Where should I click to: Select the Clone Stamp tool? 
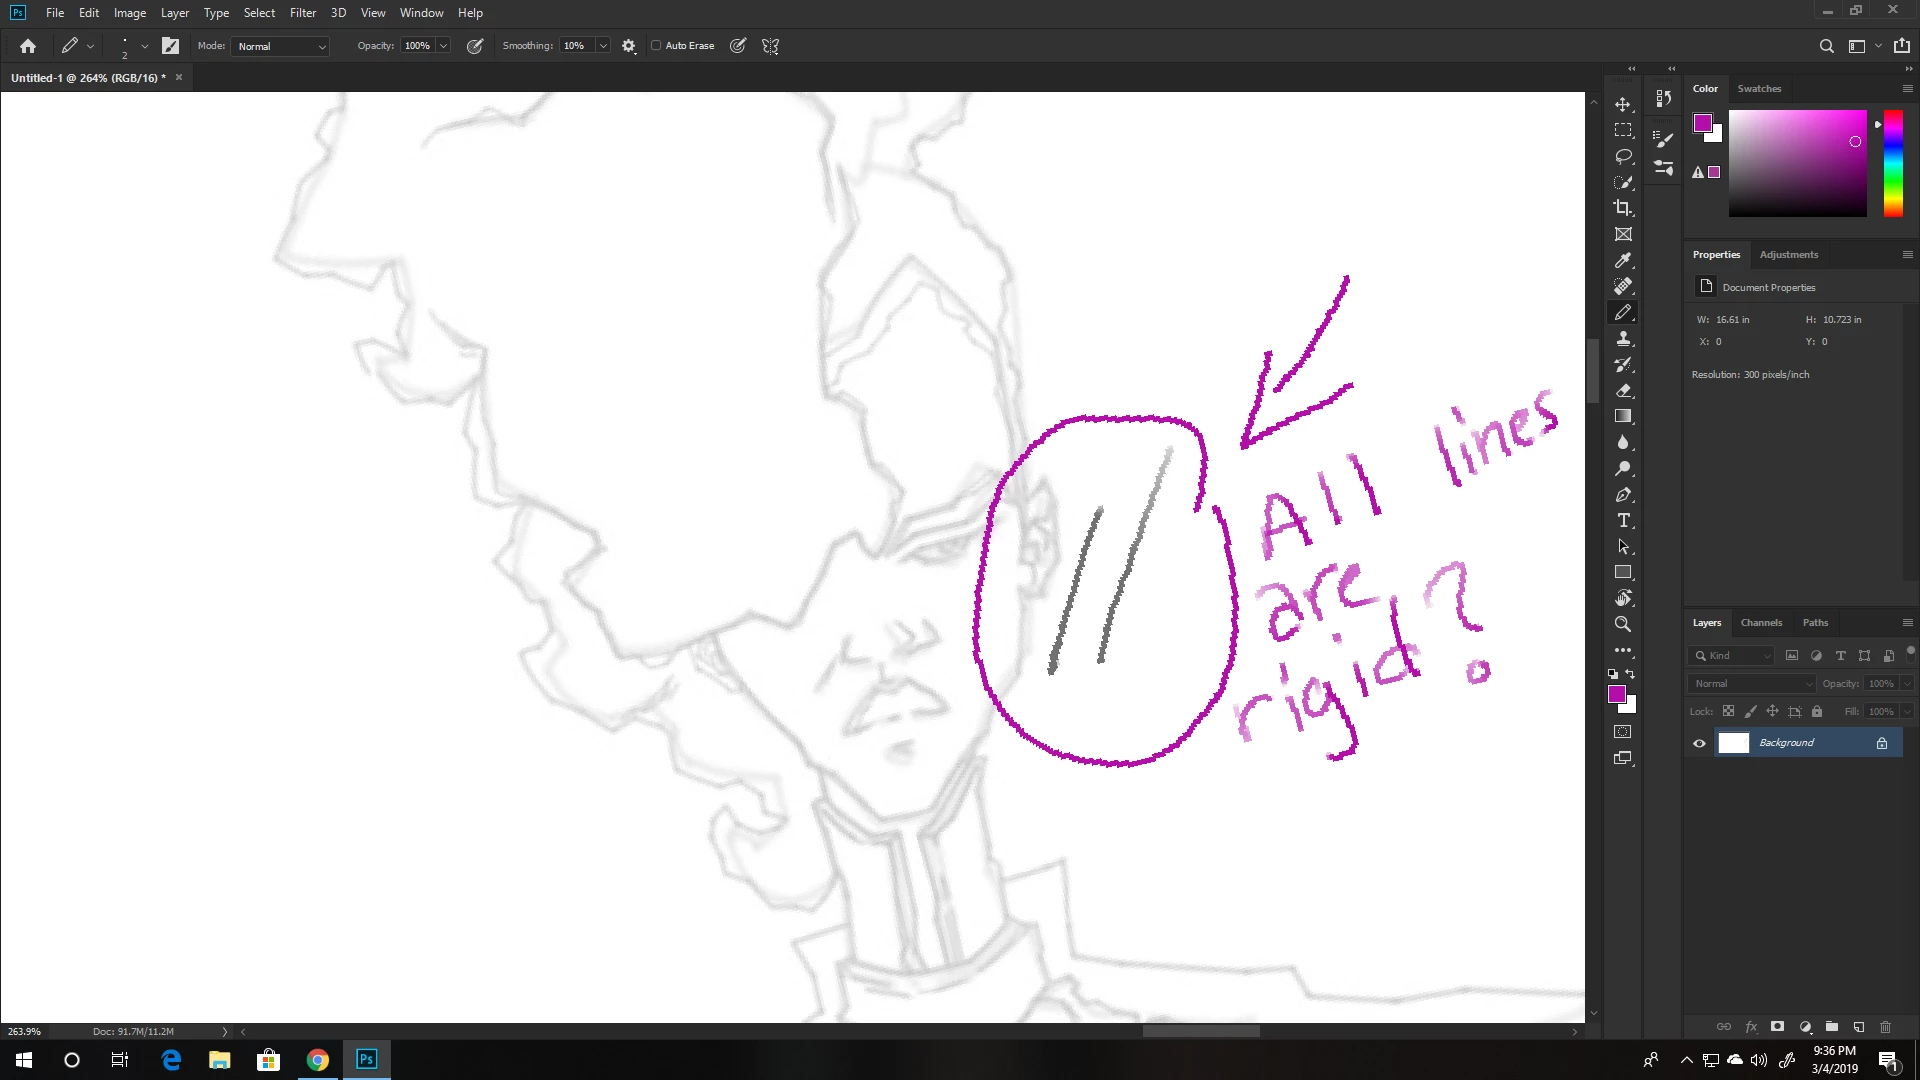[1623, 339]
